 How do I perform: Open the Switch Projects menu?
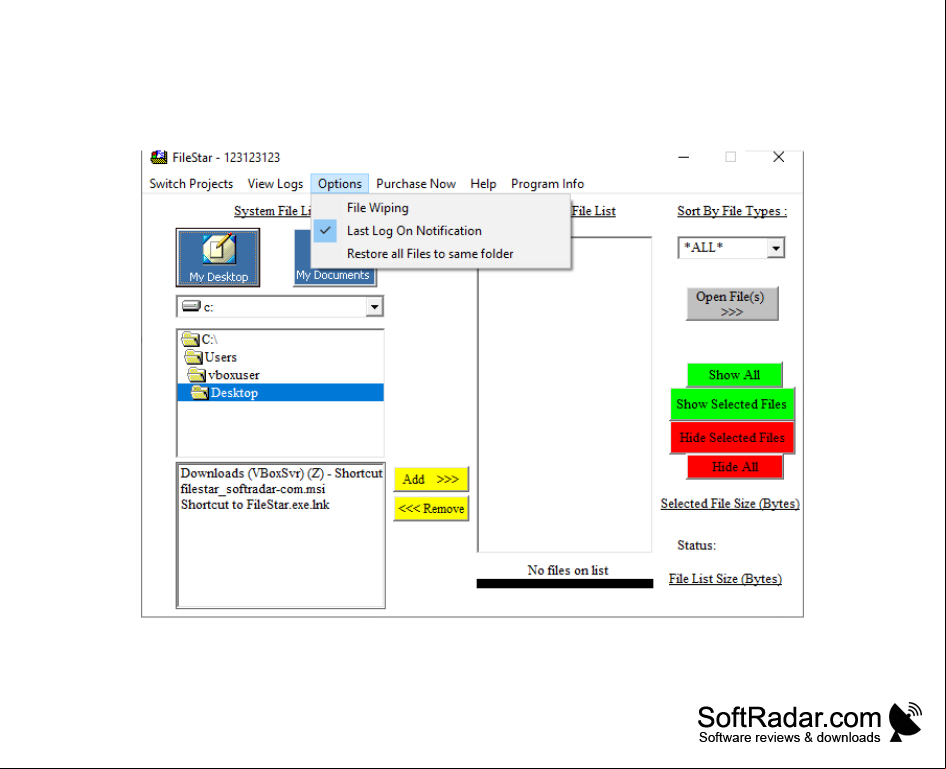[191, 183]
